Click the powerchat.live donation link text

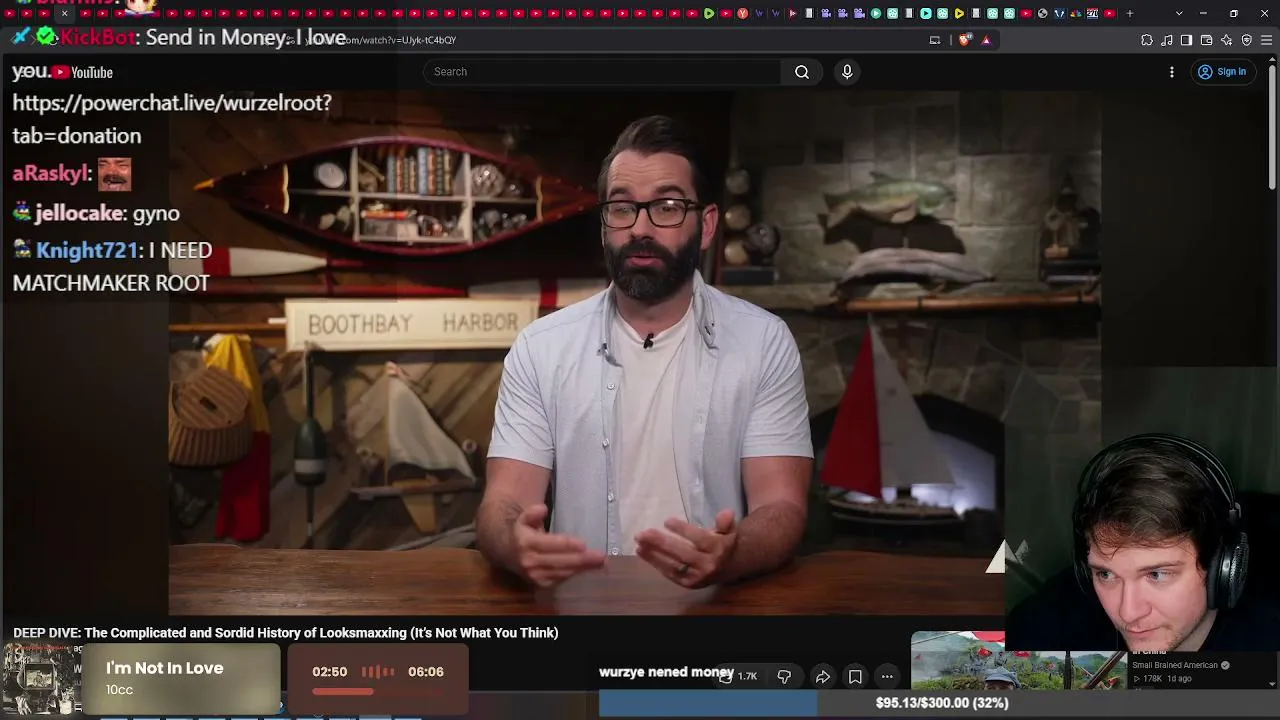click(172, 119)
